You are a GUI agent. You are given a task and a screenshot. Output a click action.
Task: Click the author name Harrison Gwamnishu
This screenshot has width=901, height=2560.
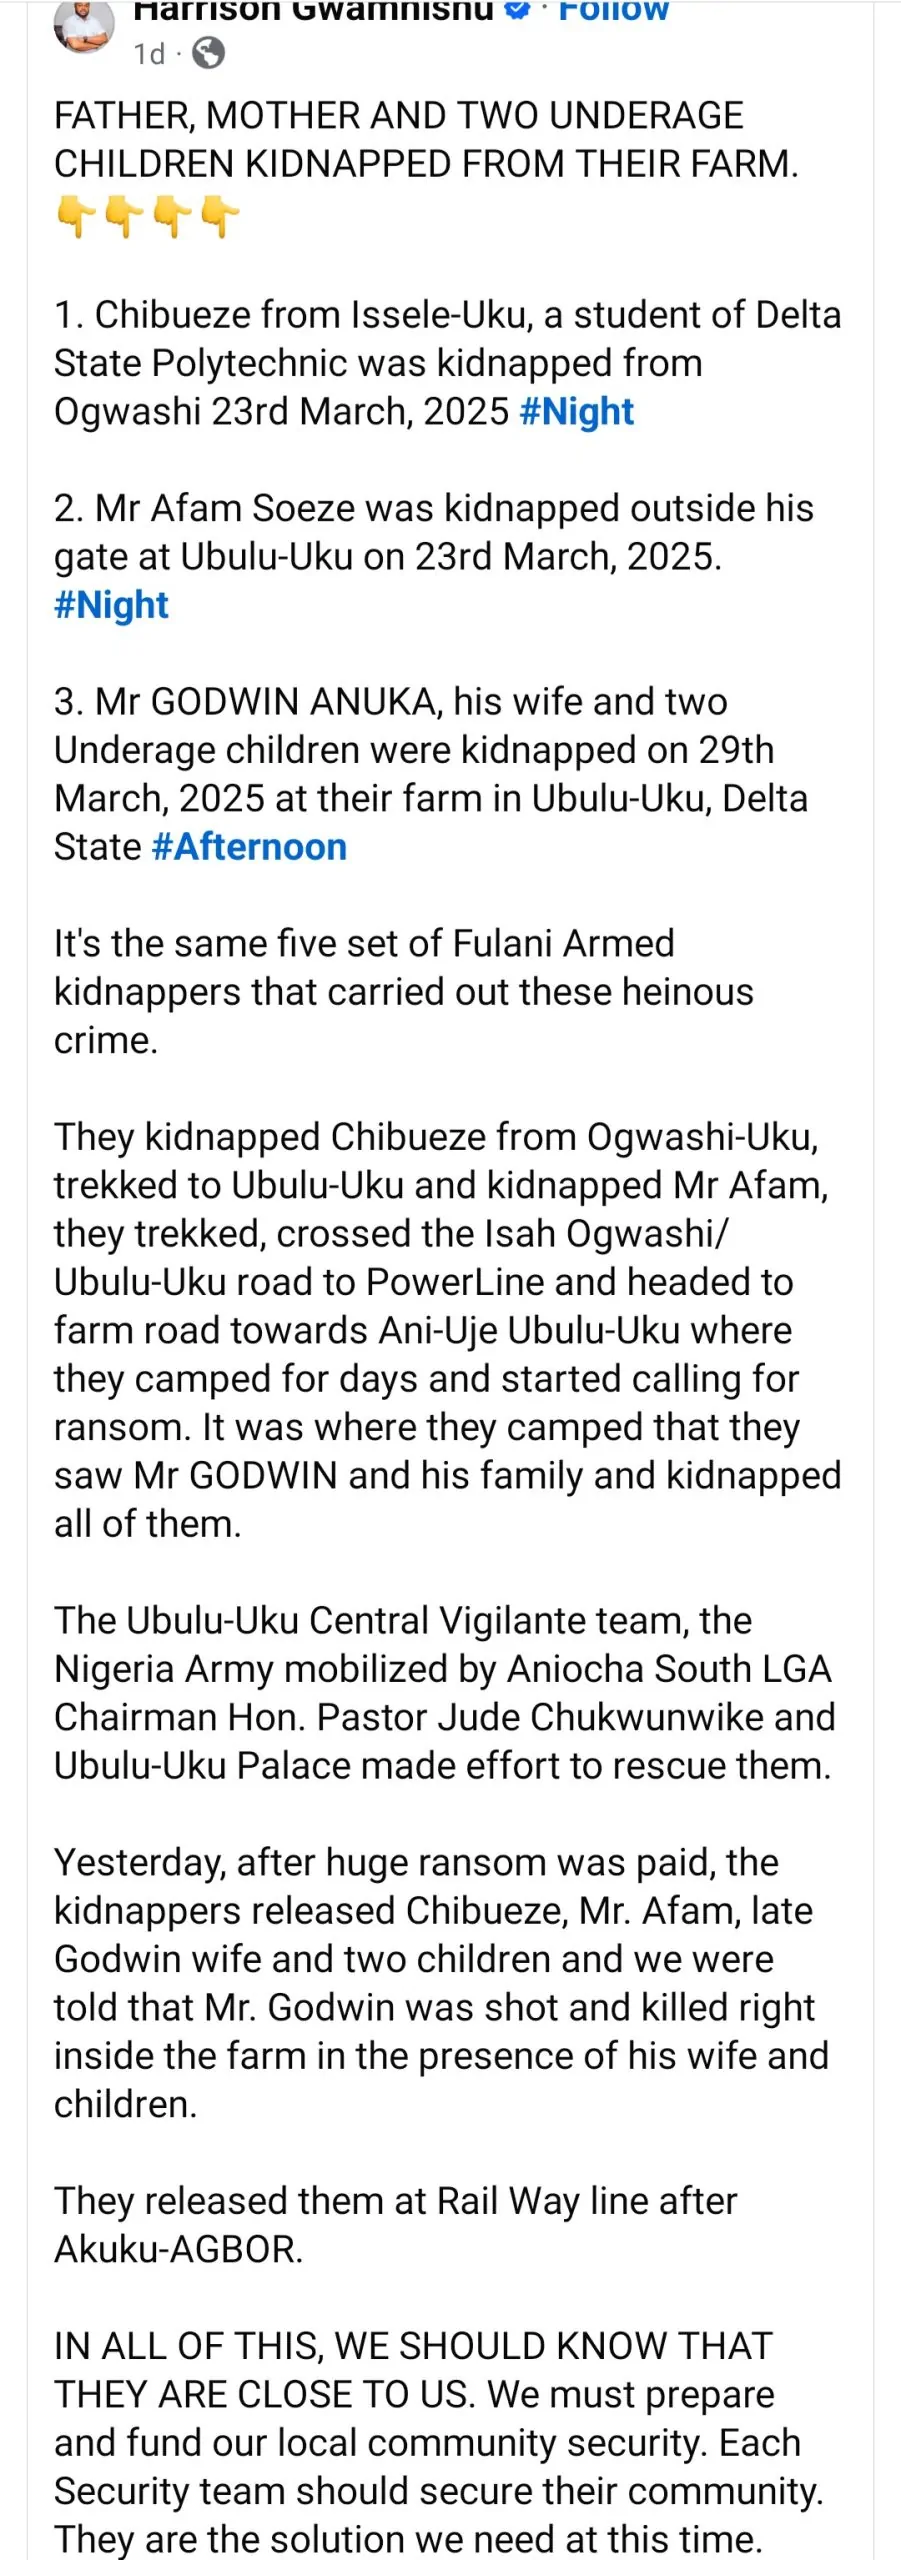tap(313, 10)
